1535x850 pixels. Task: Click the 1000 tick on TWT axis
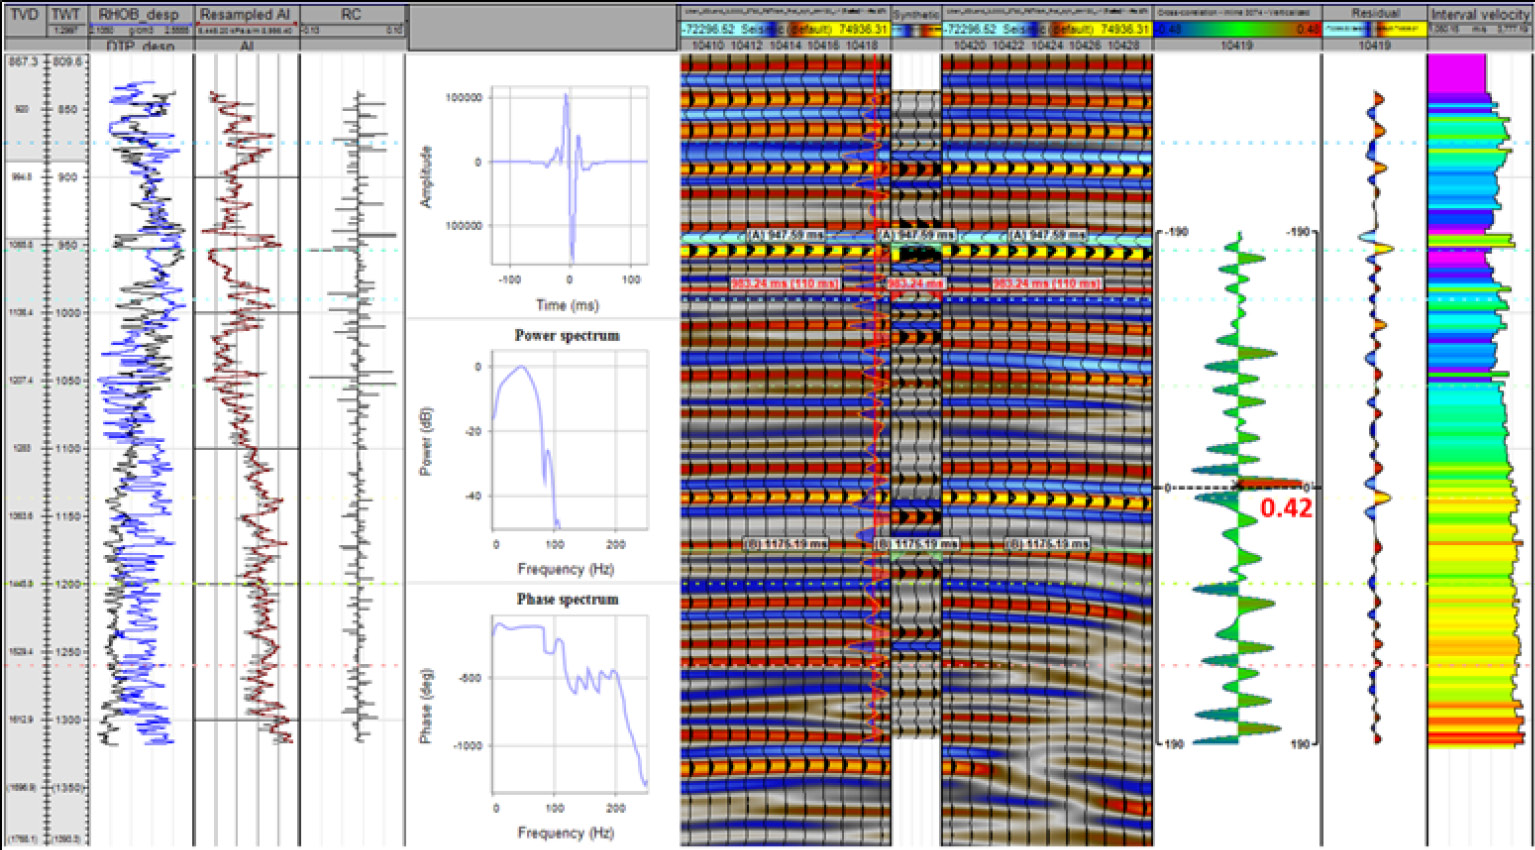[x=68, y=313]
